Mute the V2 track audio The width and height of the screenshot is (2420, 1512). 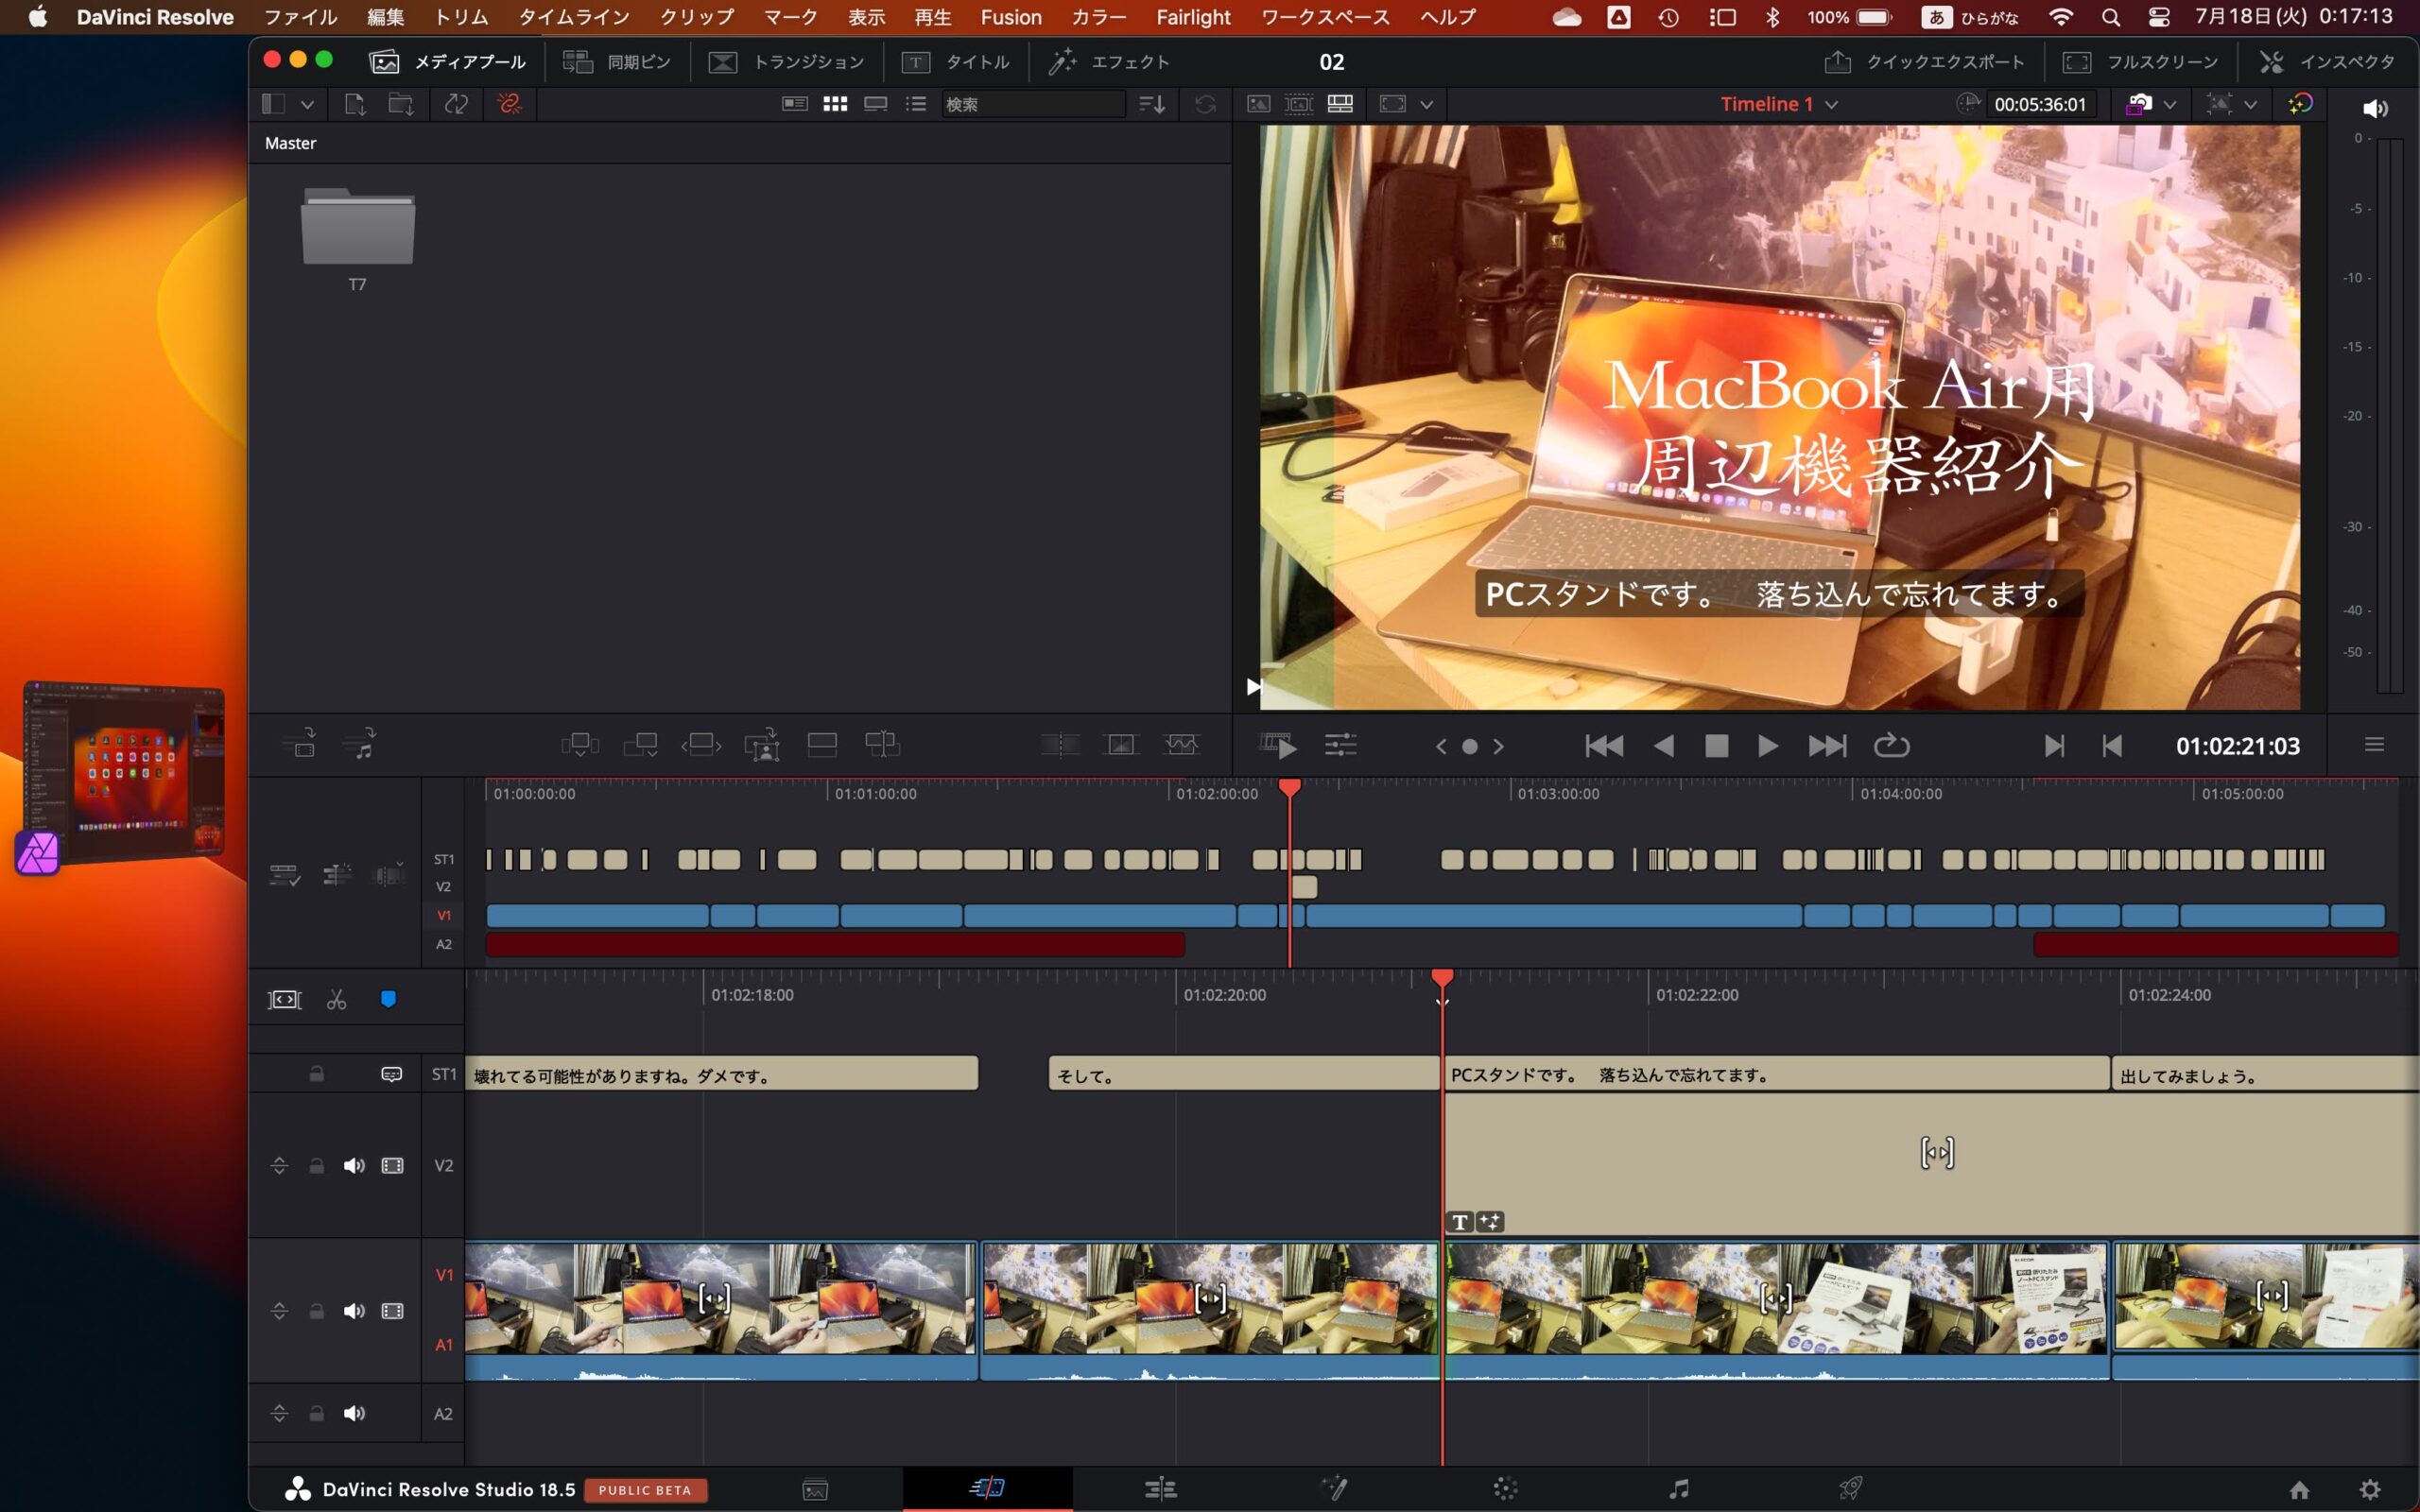tap(354, 1166)
